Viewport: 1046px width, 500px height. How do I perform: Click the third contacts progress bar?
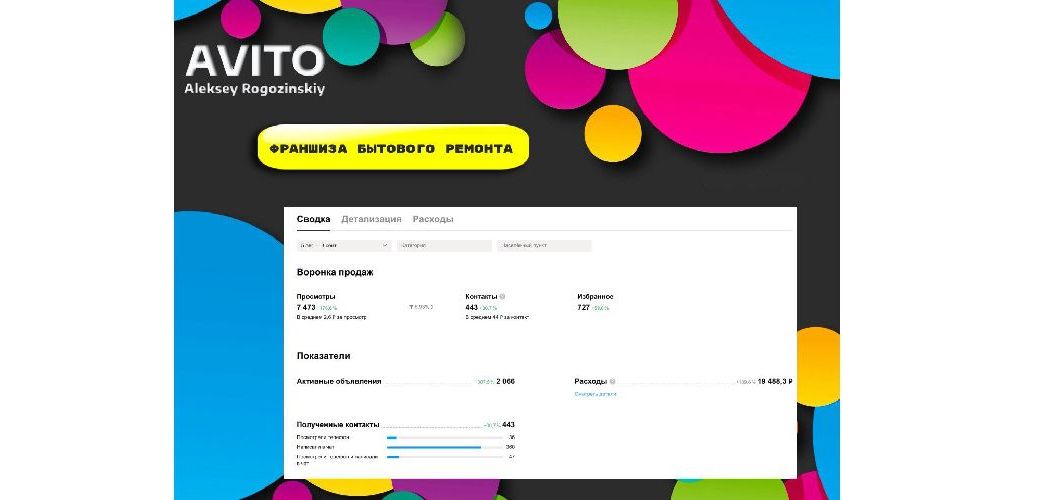pyautogui.click(x=444, y=457)
